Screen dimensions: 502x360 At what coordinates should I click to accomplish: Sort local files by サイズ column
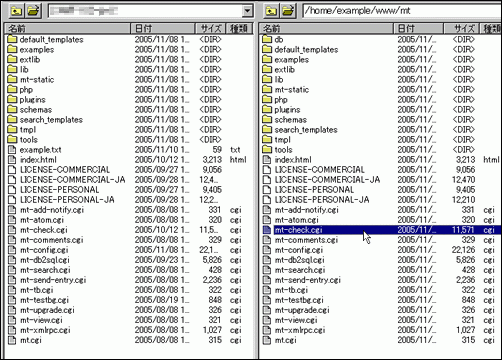[x=211, y=29]
